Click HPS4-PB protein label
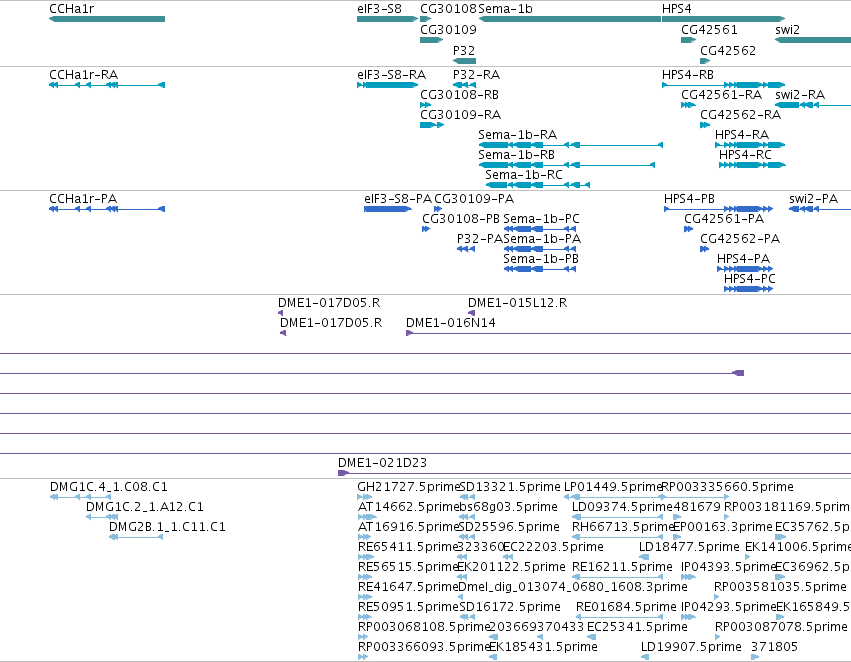The height and width of the screenshot is (662, 851). click(x=689, y=199)
